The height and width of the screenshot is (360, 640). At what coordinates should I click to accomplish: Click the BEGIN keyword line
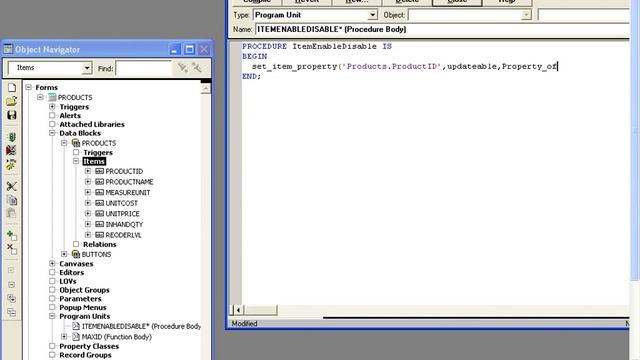click(x=255, y=56)
